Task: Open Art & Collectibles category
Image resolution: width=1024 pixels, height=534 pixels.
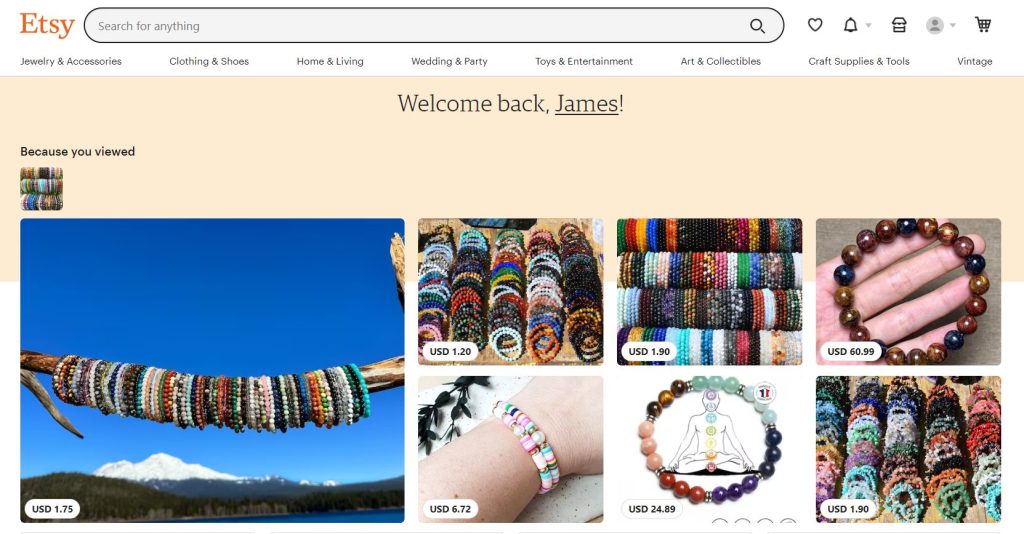Action: tap(720, 61)
